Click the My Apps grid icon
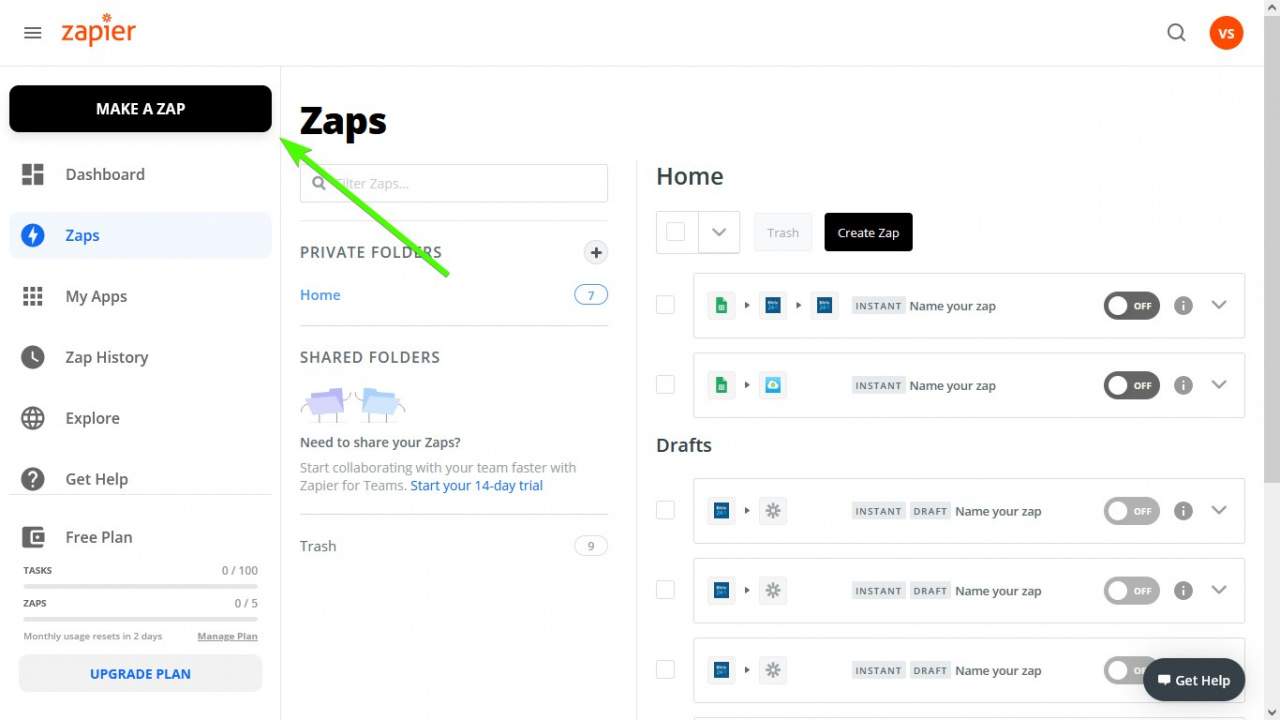The image size is (1280, 720). (x=33, y=296)
